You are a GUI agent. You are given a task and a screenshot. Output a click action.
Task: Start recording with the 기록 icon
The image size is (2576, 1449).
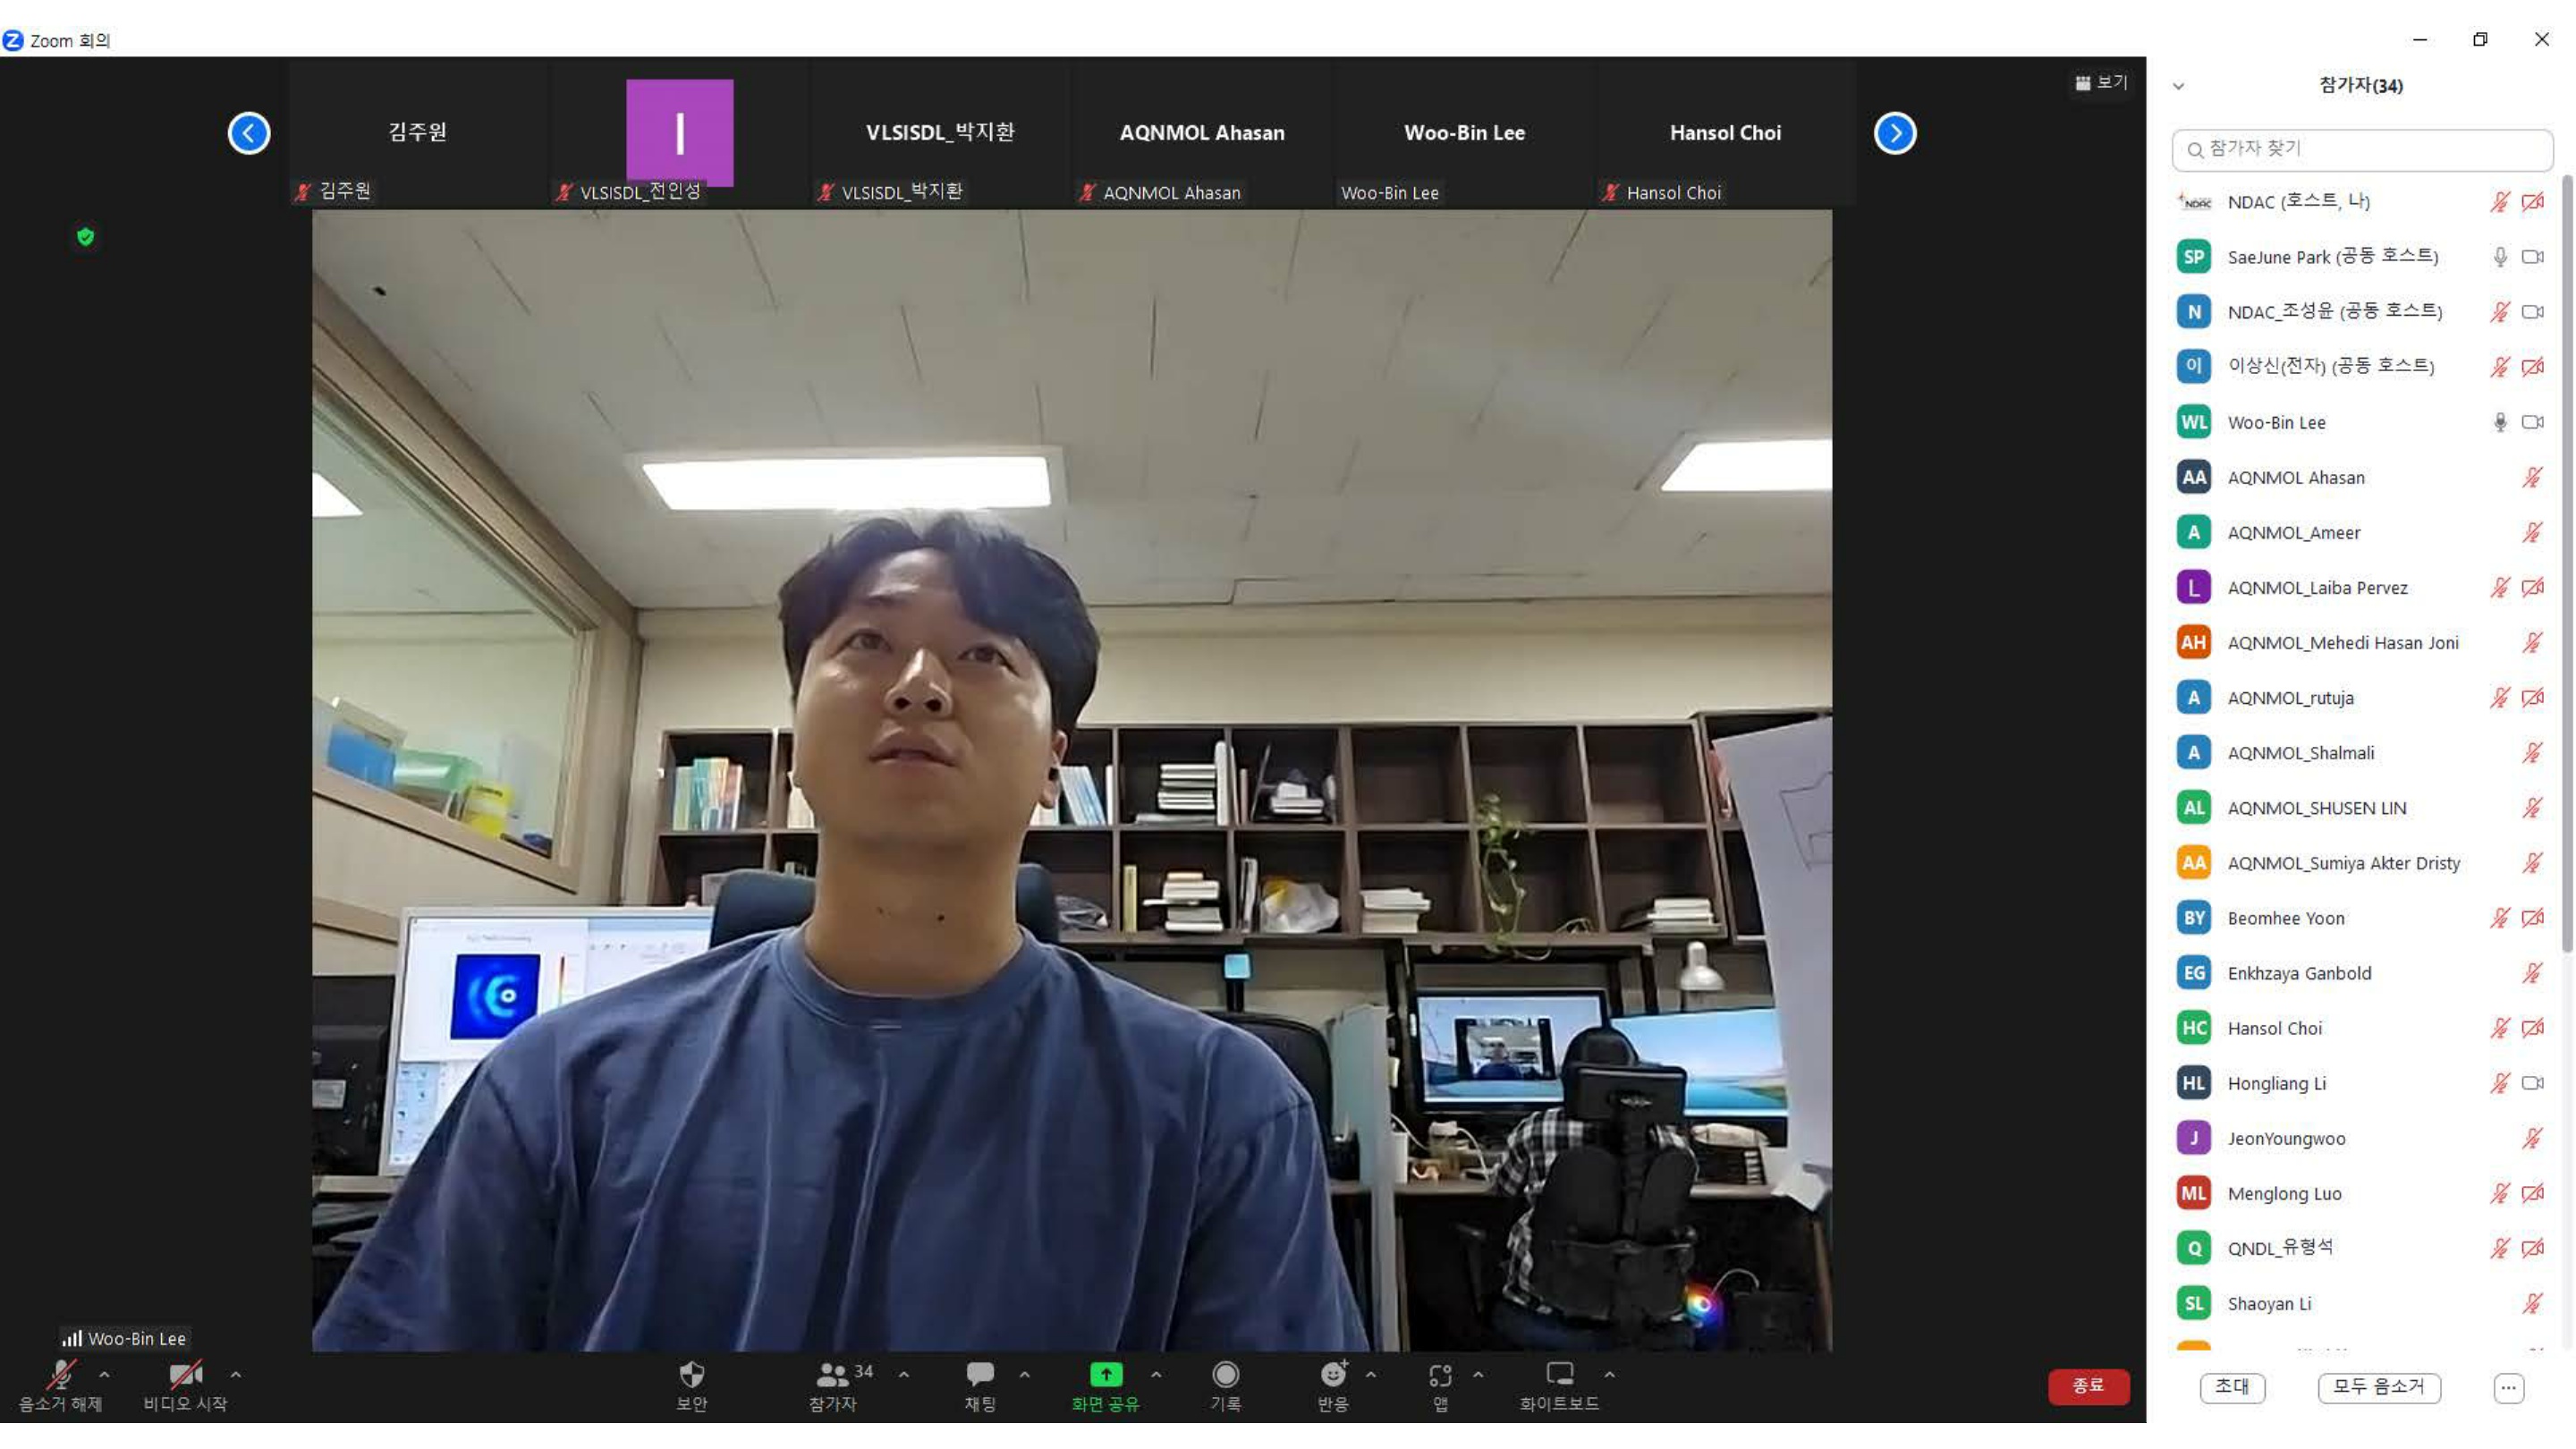point(1225,1375)
